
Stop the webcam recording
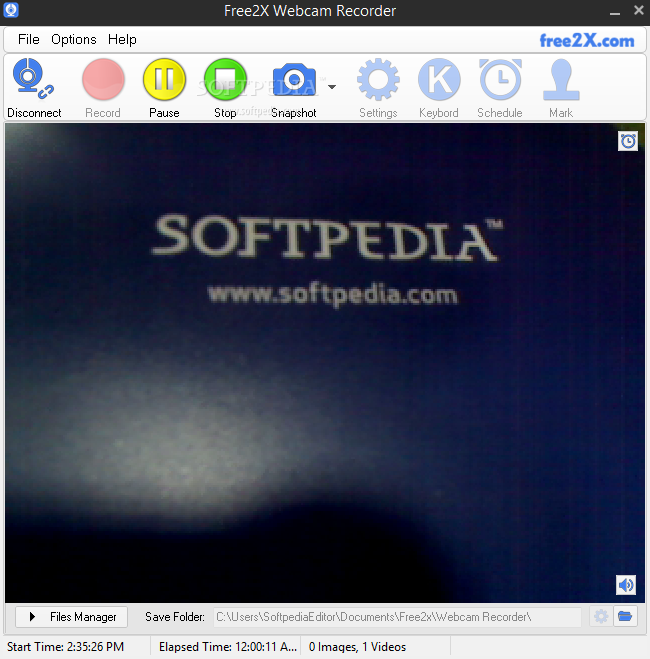click(225, 88)
